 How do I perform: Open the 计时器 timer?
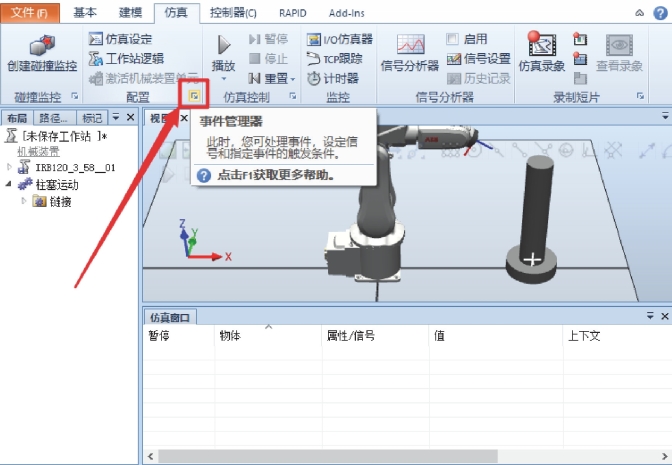[333, 78]
